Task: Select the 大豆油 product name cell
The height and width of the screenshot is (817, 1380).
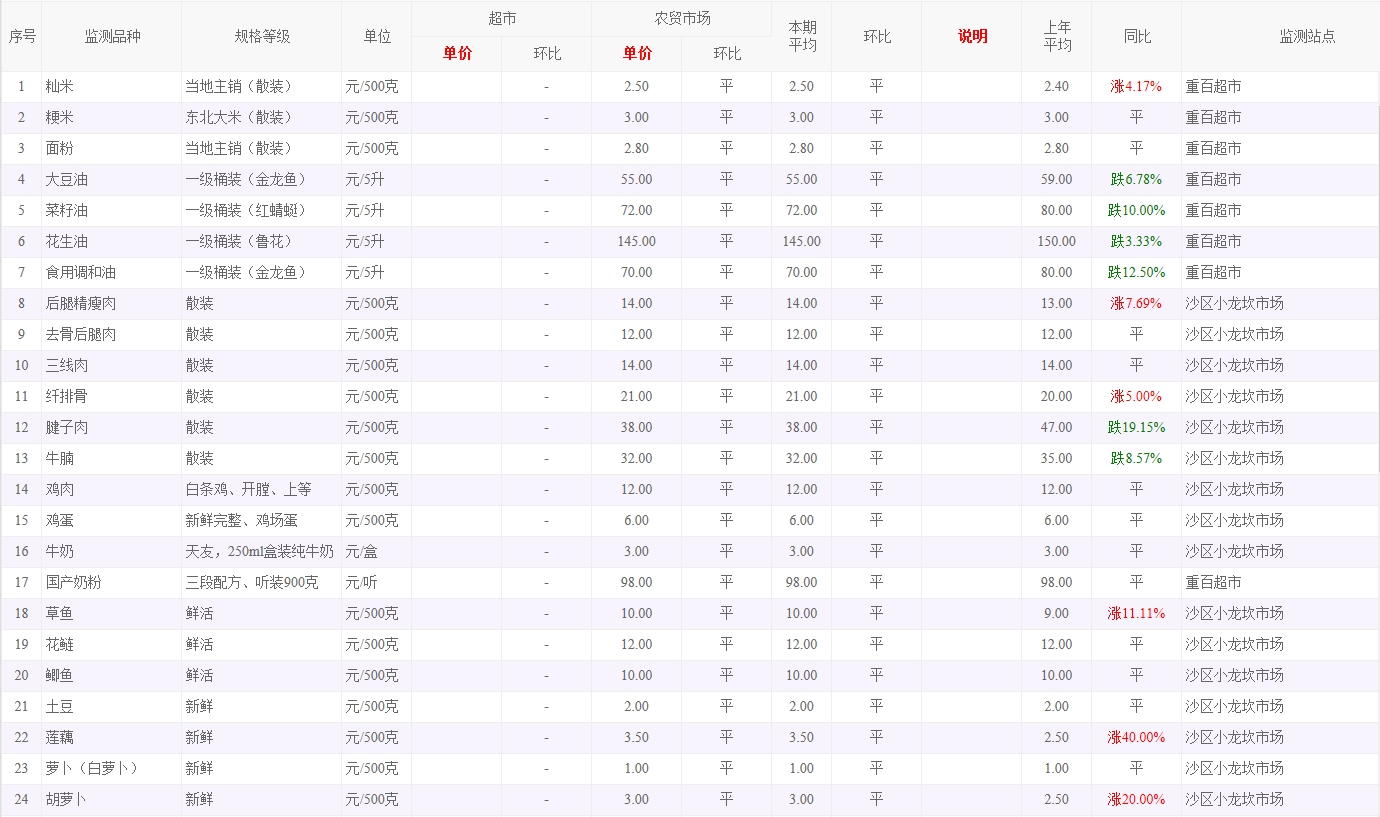Action: pyautogui.click(x=66, y=180)
